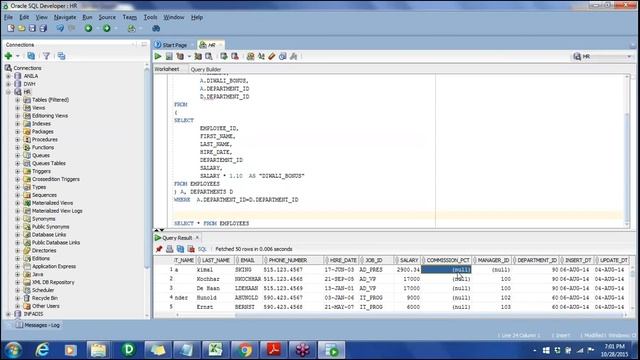The height and width of the screenshot is (360, 640).
Task: Open the Tools menu
Action: tap(150, 17)
